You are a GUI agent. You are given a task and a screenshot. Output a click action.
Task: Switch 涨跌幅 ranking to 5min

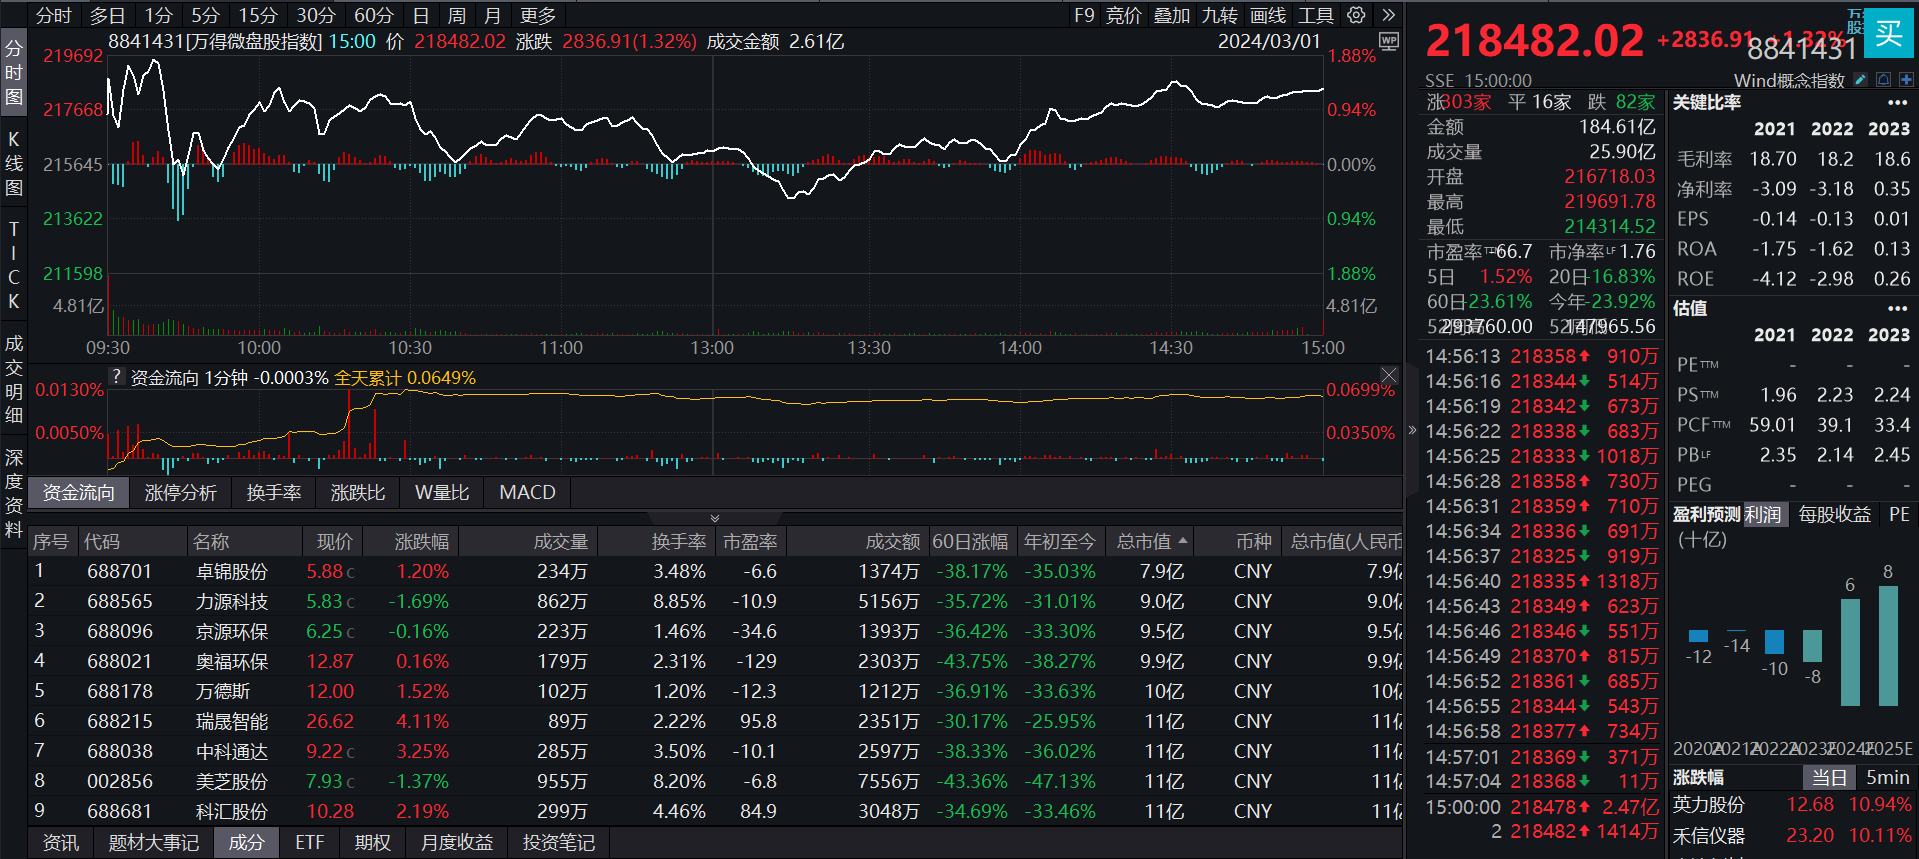click(1887, 777)
